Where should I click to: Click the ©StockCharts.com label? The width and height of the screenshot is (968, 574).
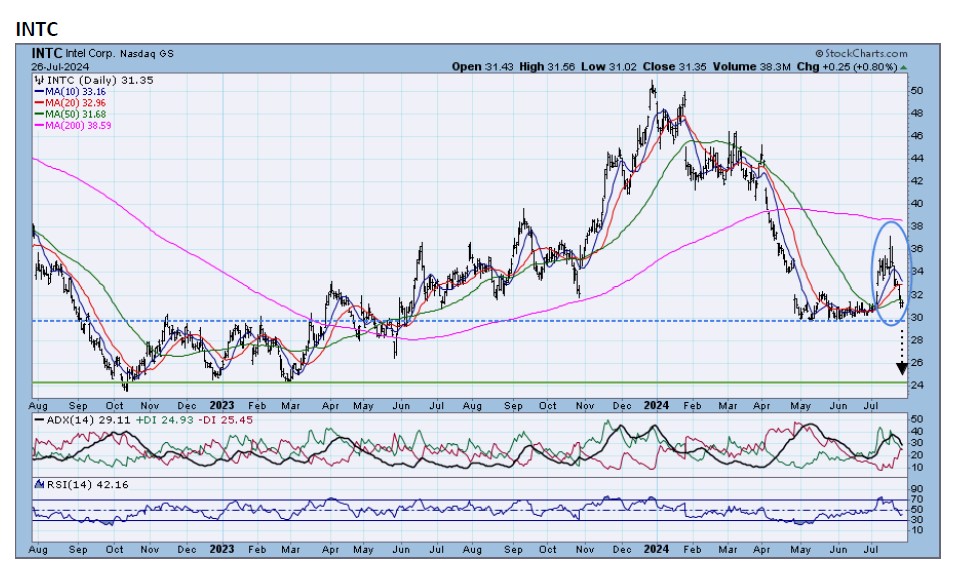[x=861, y=54]
